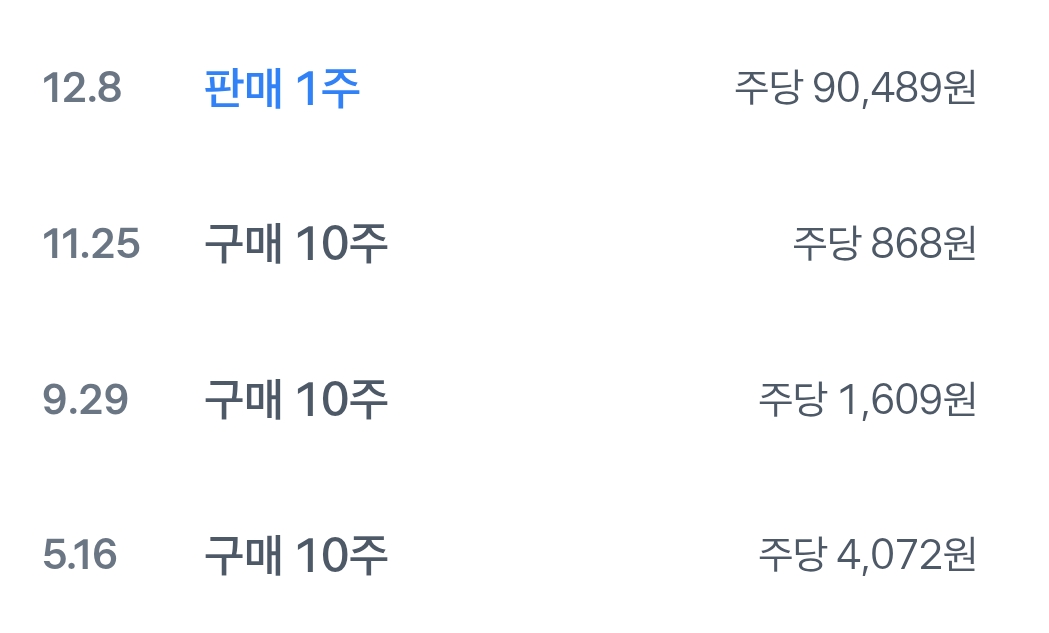Click the 5.16 date entry
The width and height of the screenshot is (1049, 633).
[80, 555]
